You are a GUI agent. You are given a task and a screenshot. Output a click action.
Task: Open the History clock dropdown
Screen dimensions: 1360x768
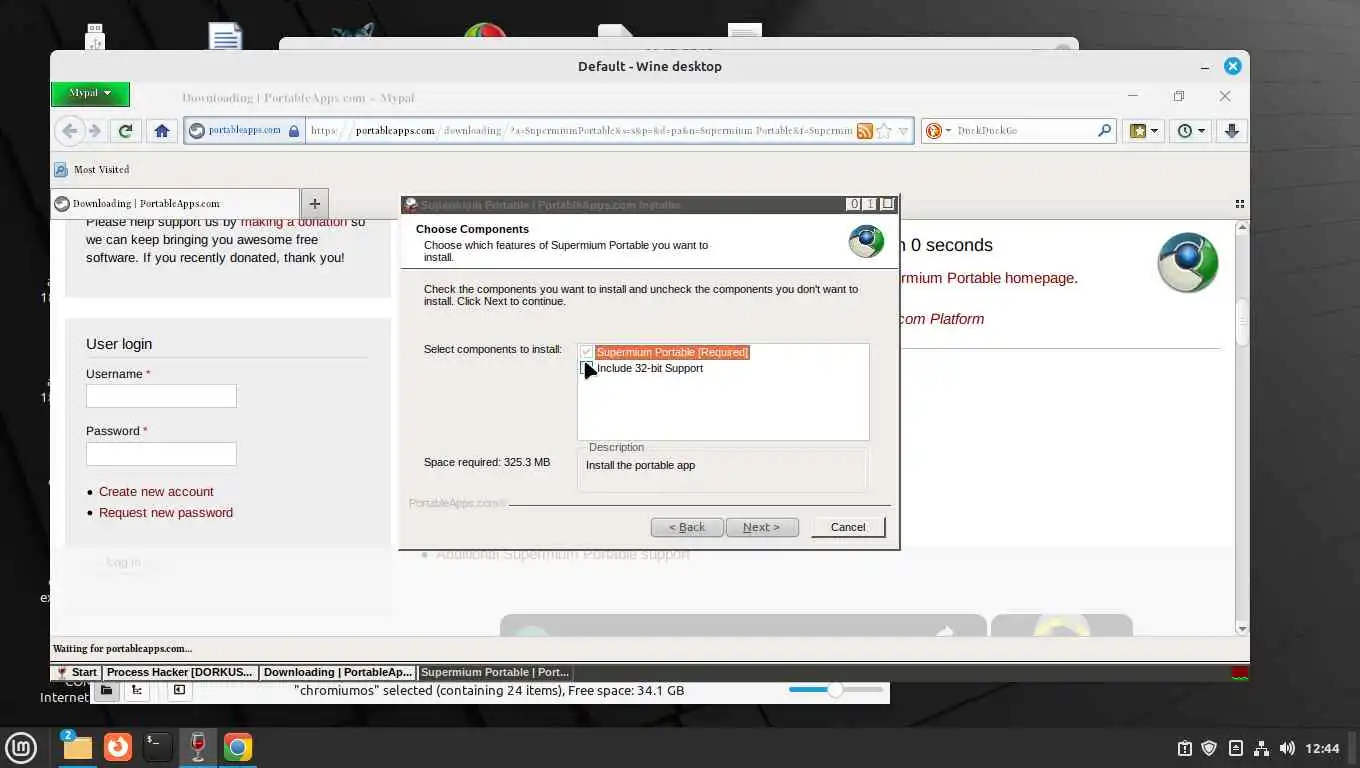point(1190,130)
